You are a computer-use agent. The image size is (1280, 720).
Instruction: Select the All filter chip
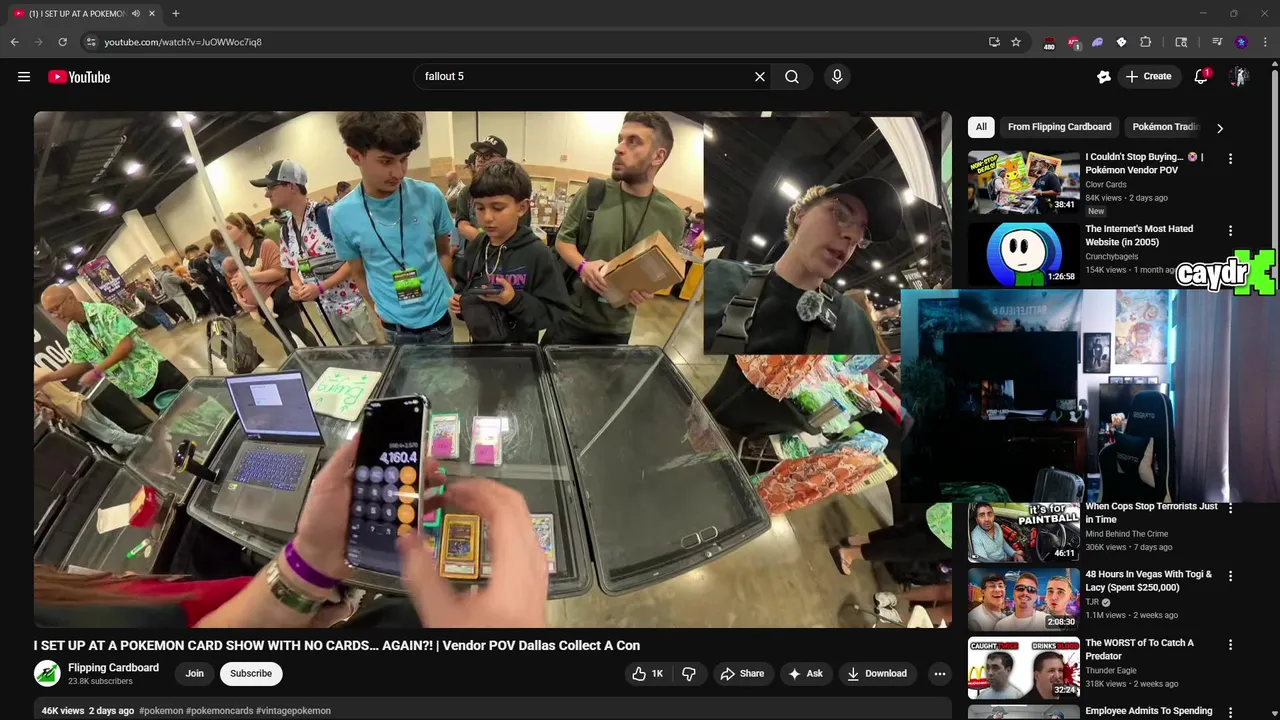pyautogui.click(x=981, y=127)
